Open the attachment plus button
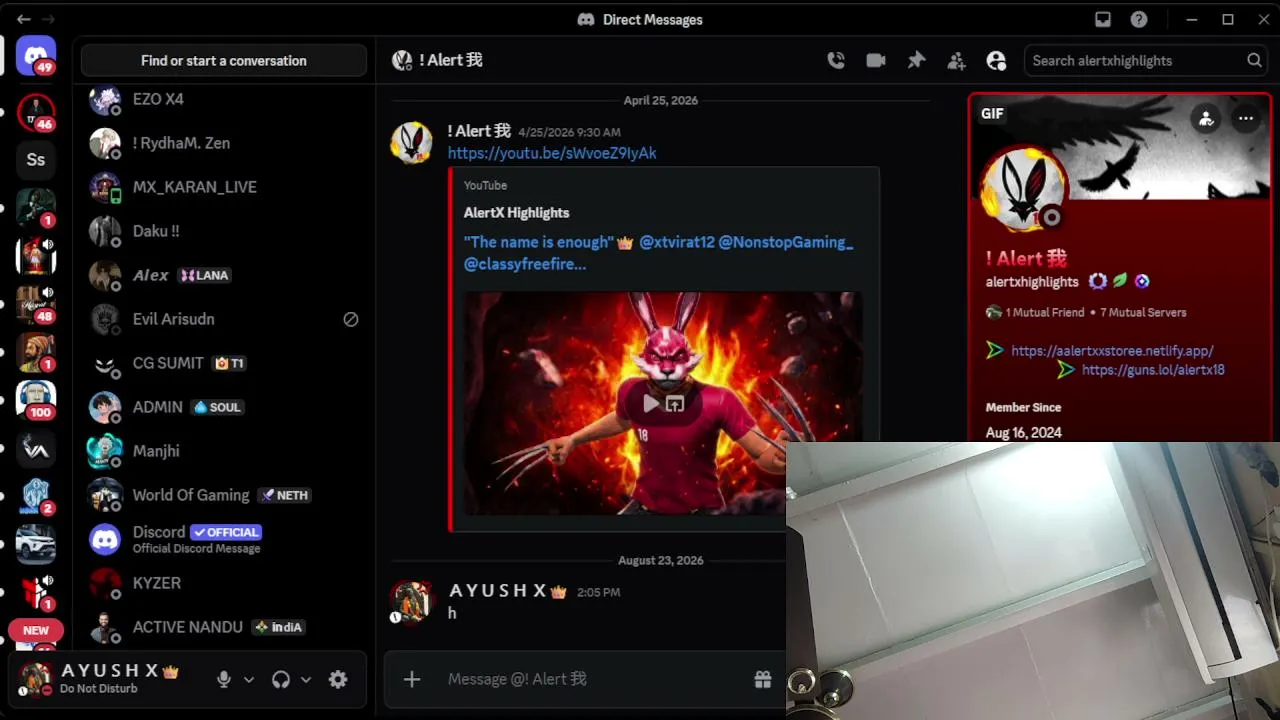This screenshot has width=1280, height=720. (x=412, y=679)
